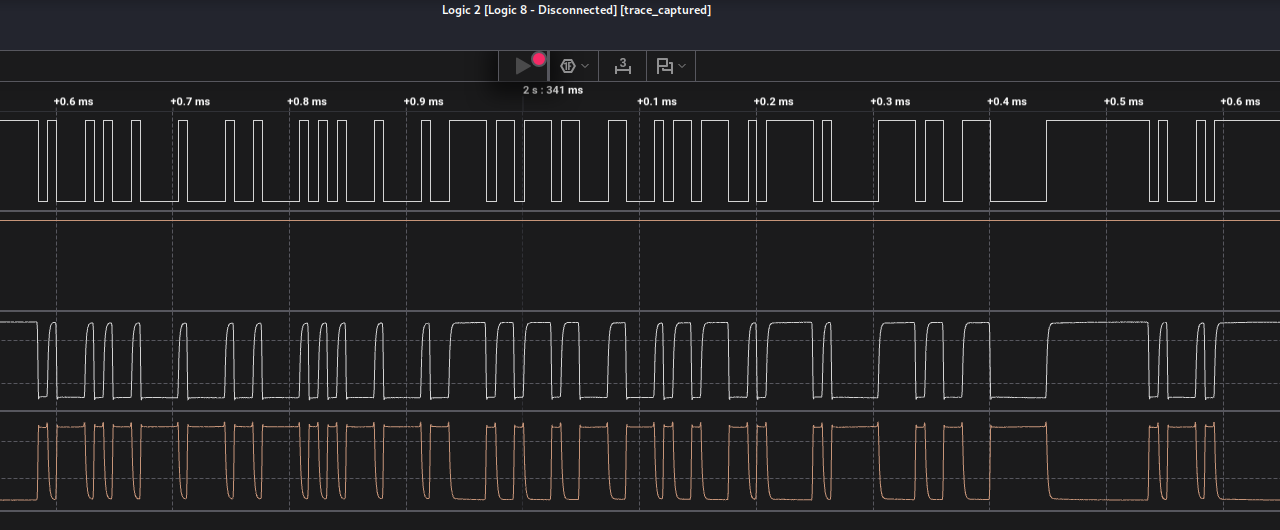Click the white digital square-wave trace
1280x530 pixels.
click(x=640, y=161)
